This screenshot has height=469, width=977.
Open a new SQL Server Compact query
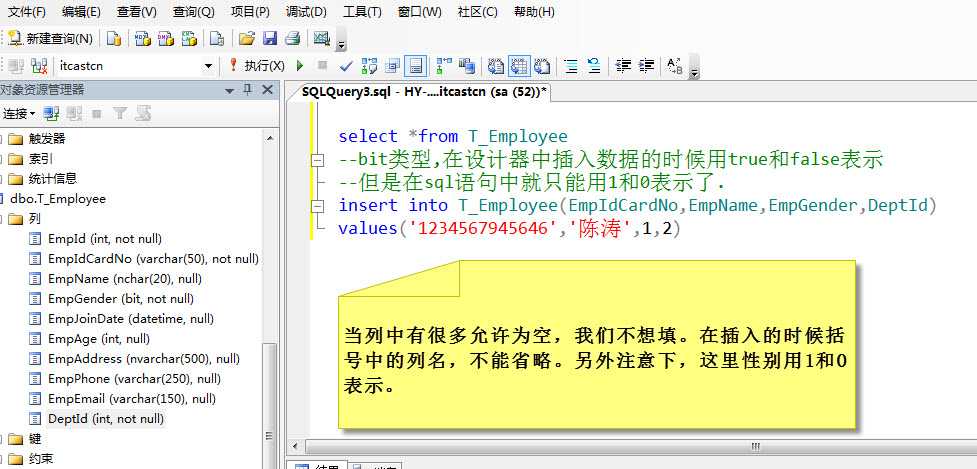pos(216,39)
